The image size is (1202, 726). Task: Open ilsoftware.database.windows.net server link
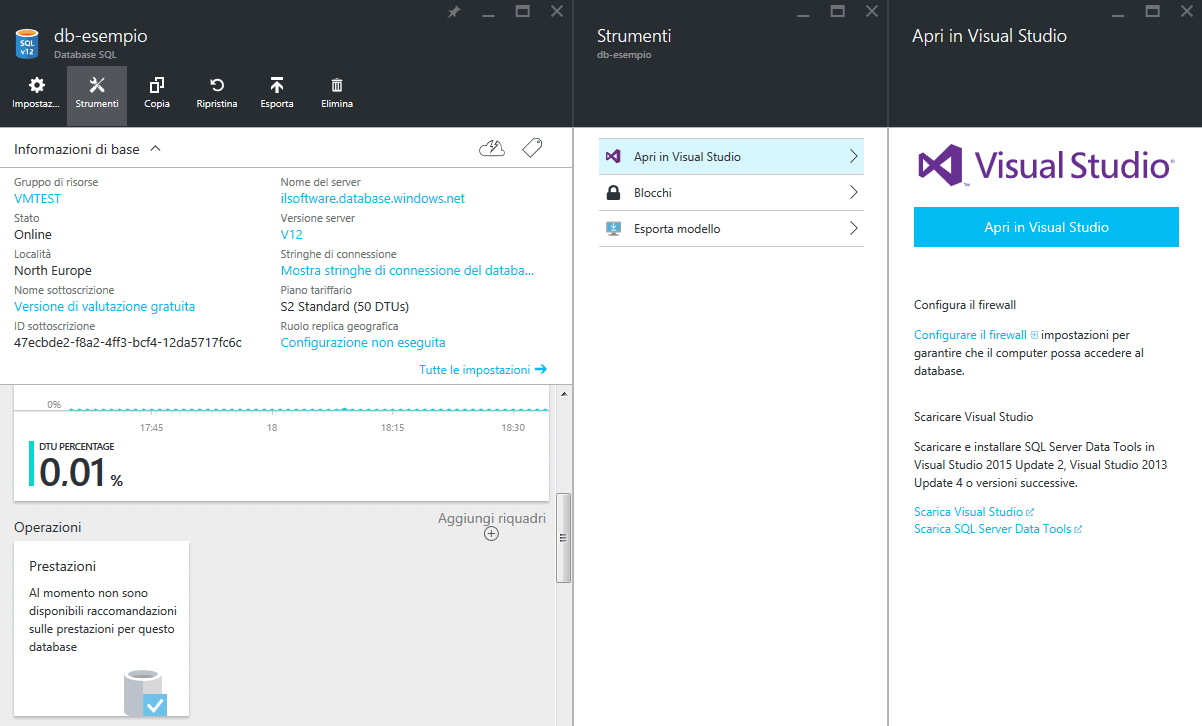pyautogui.click(x=372, y=198)
